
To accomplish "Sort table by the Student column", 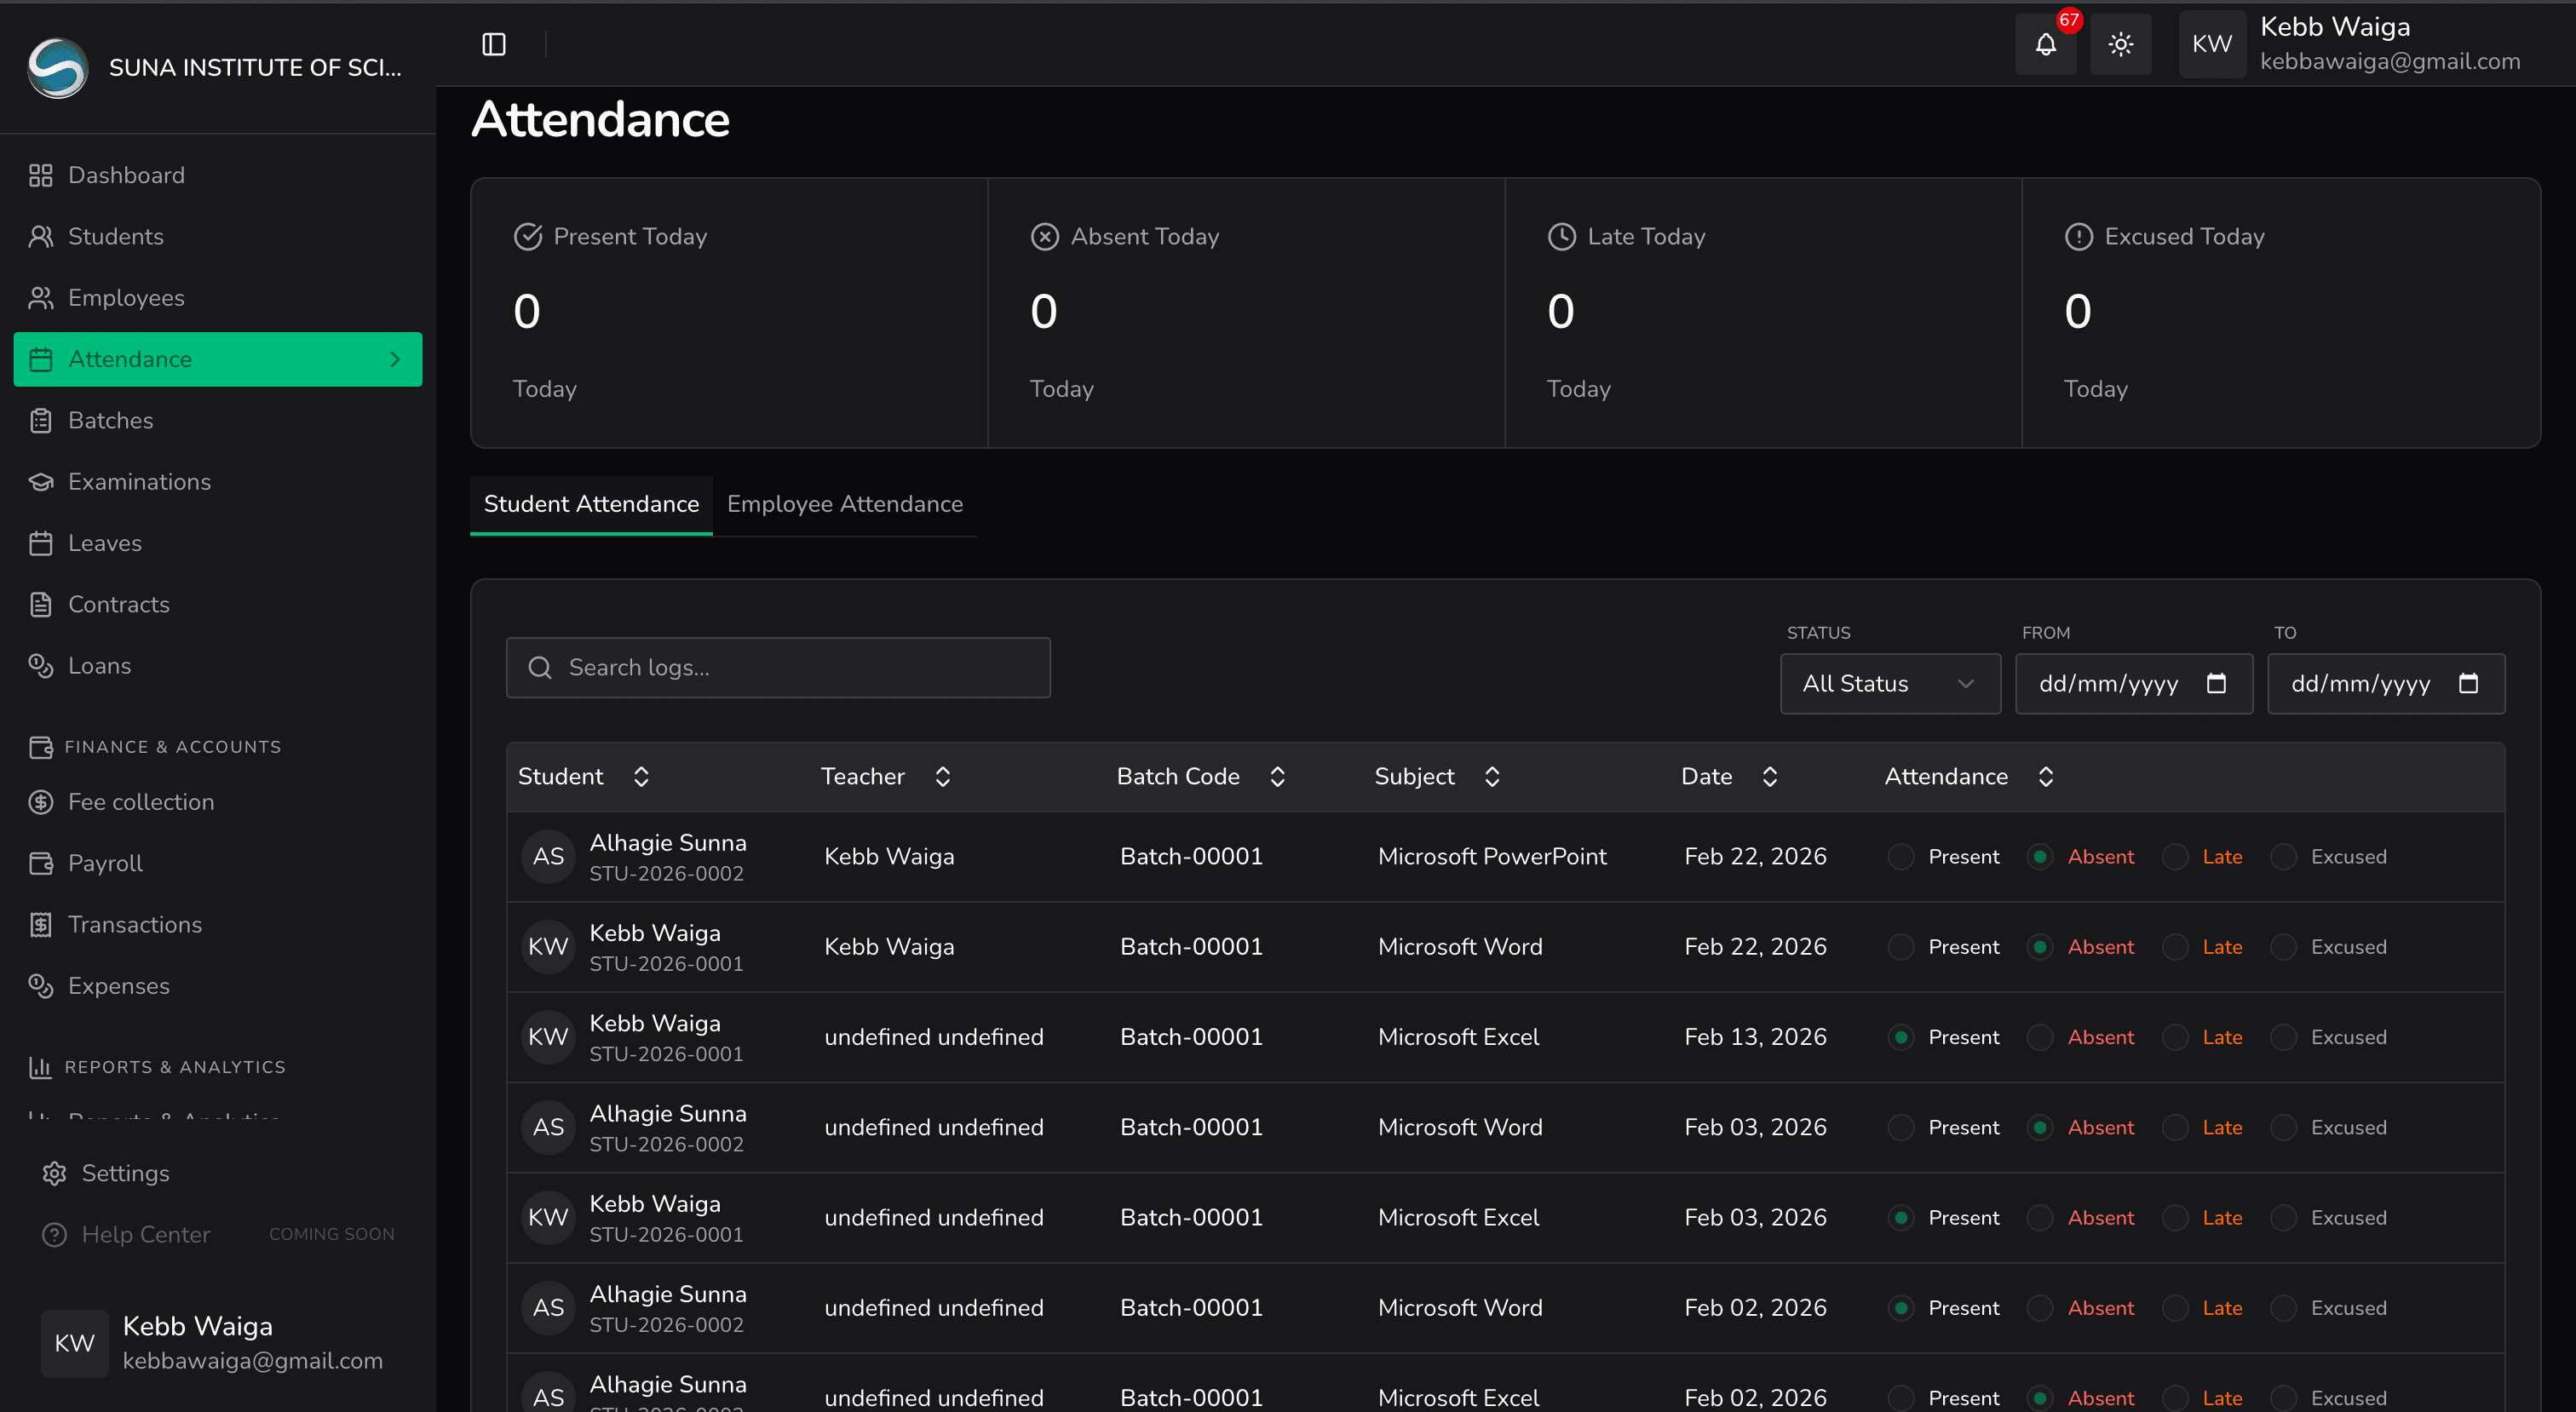I will (642, 776).
